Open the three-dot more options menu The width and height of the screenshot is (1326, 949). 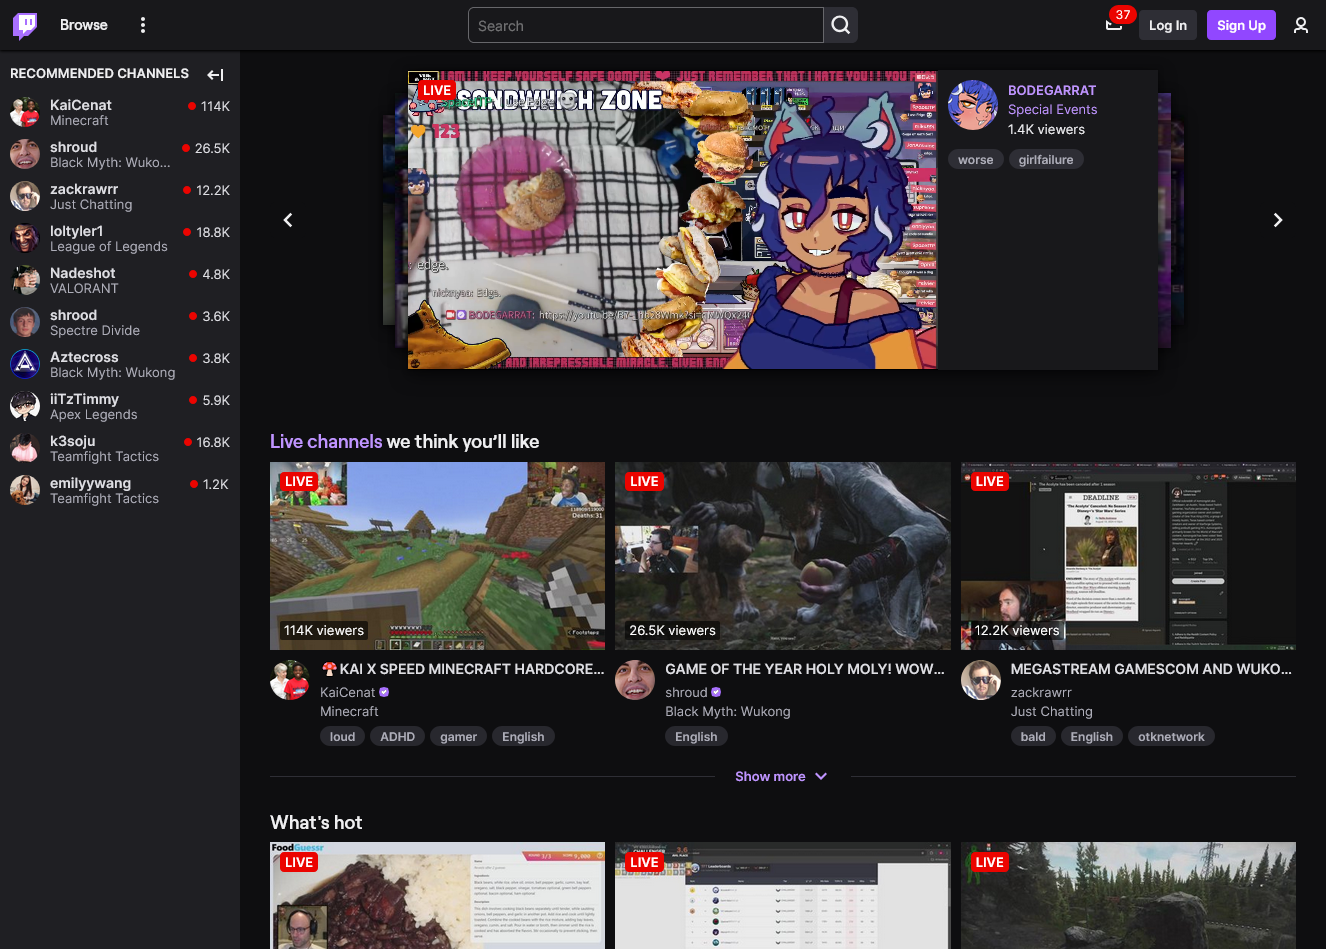(x=143, y=25)
